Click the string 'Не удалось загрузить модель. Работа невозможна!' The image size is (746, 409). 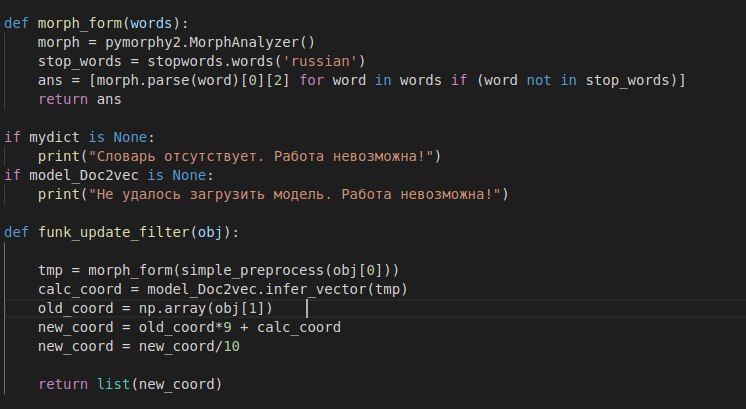(294, 195)
